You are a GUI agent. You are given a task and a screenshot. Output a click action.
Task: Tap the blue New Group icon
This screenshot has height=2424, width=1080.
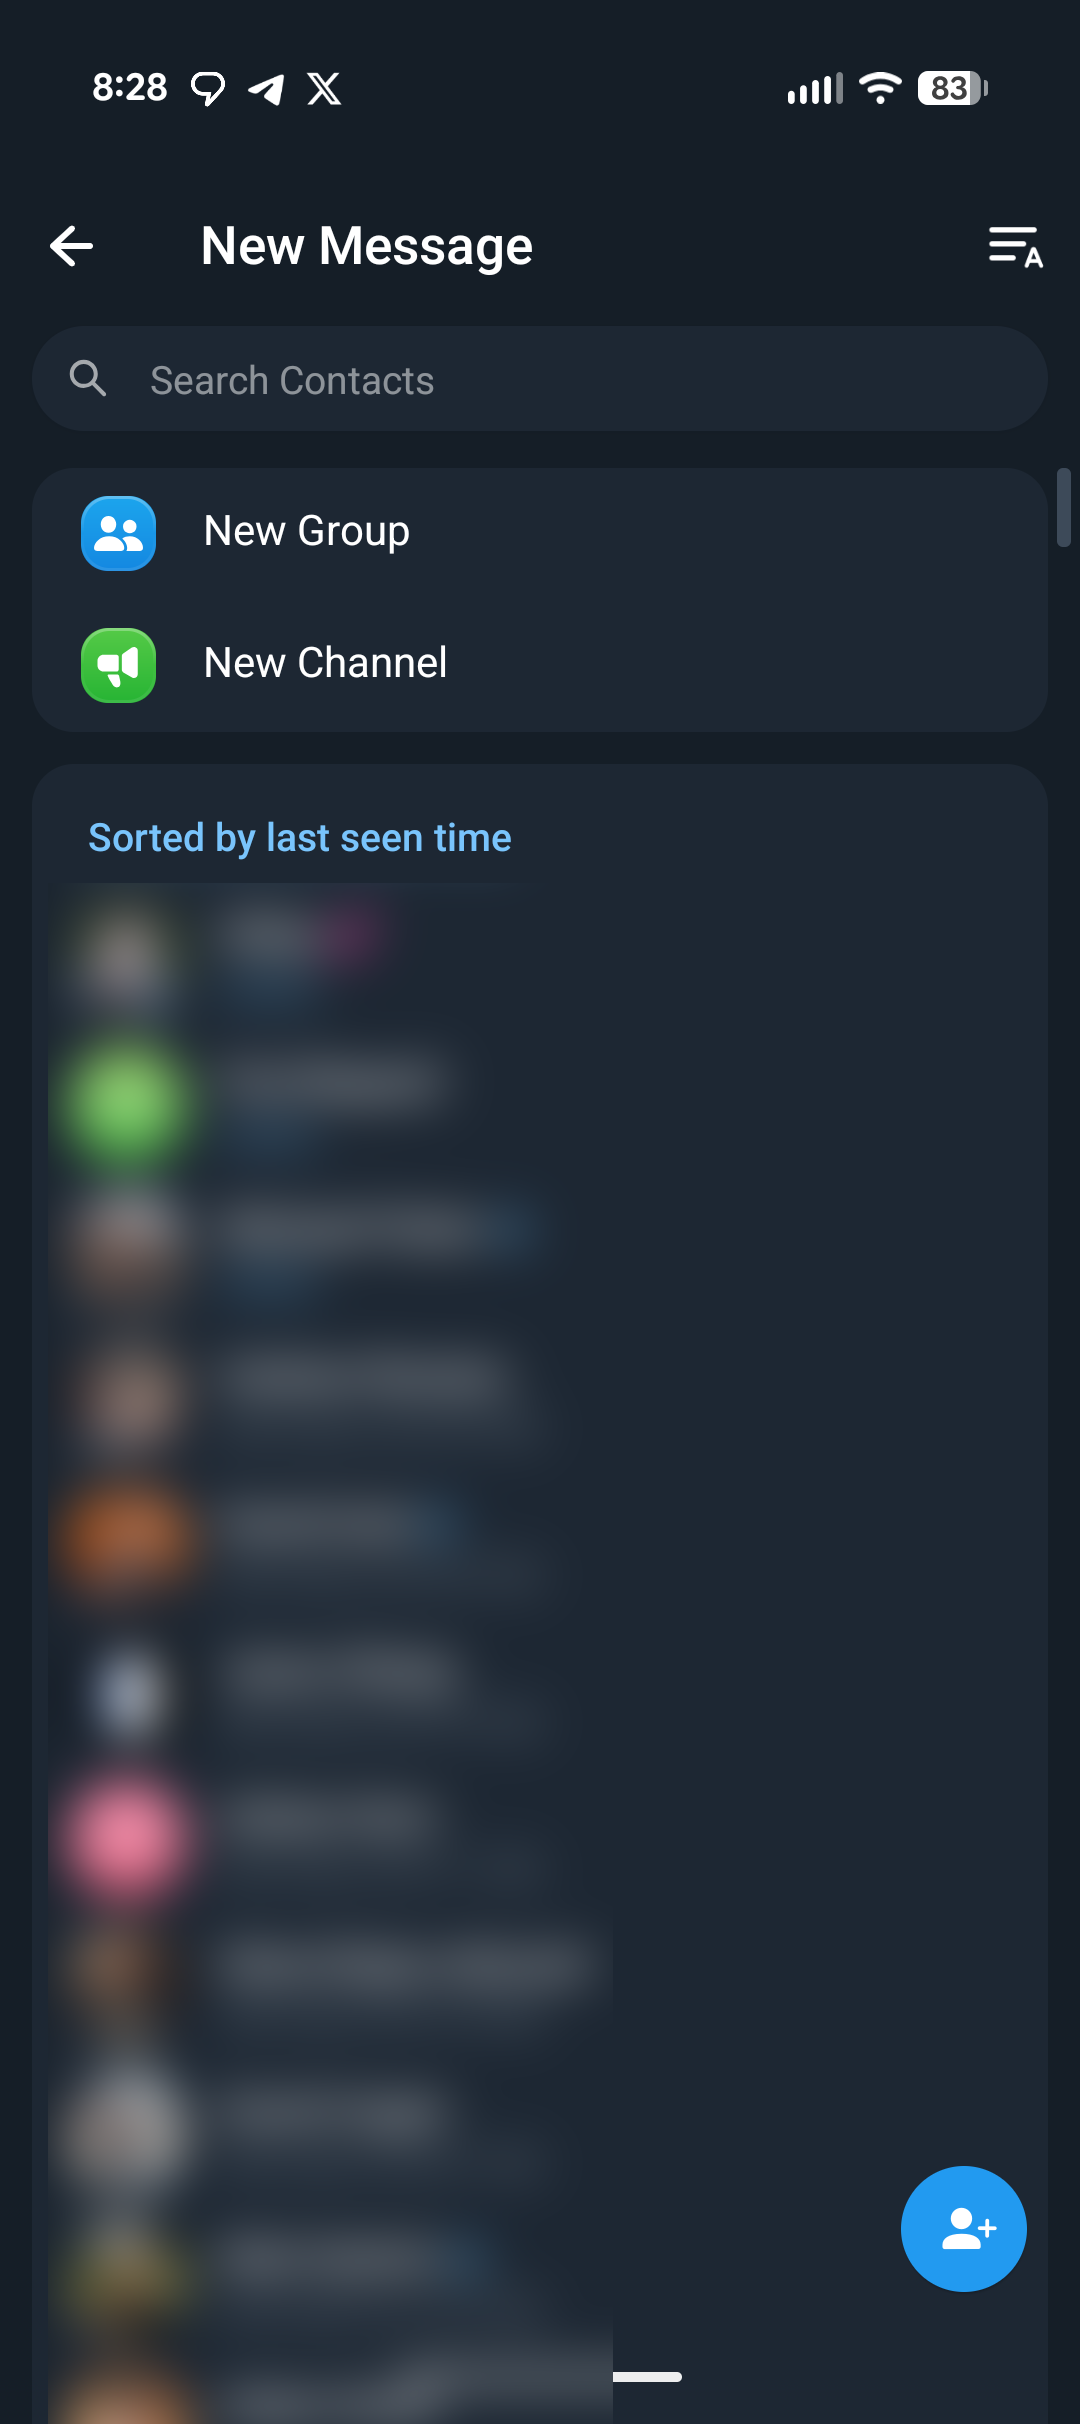[x=119, y=533]
